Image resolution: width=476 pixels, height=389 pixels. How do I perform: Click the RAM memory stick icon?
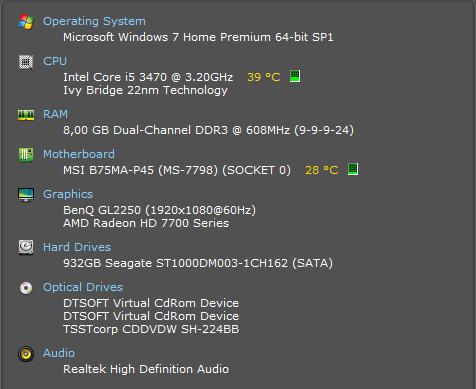click(26, 115)
